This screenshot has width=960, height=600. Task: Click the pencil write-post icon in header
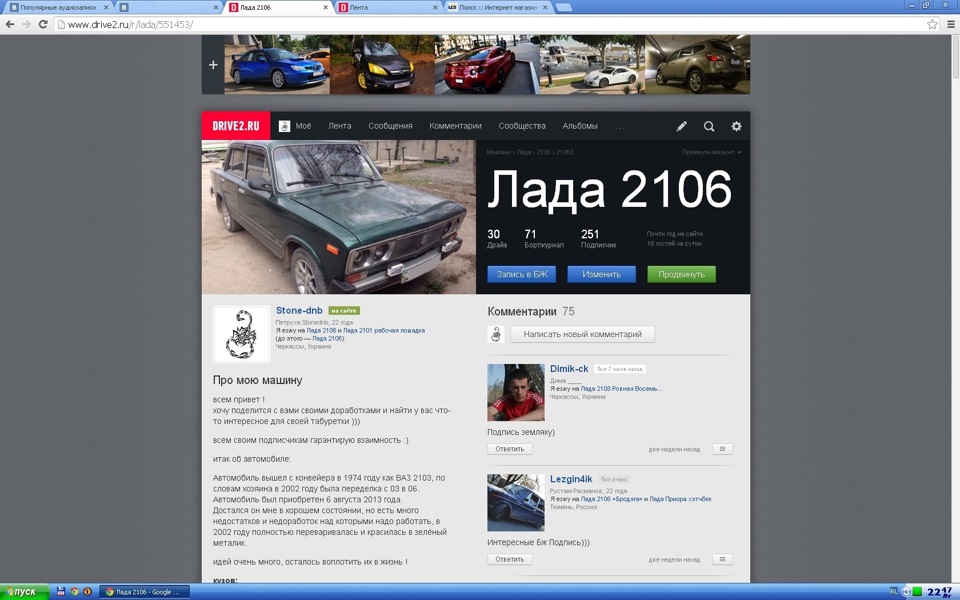pyautogui.click(x=681, y=126)
